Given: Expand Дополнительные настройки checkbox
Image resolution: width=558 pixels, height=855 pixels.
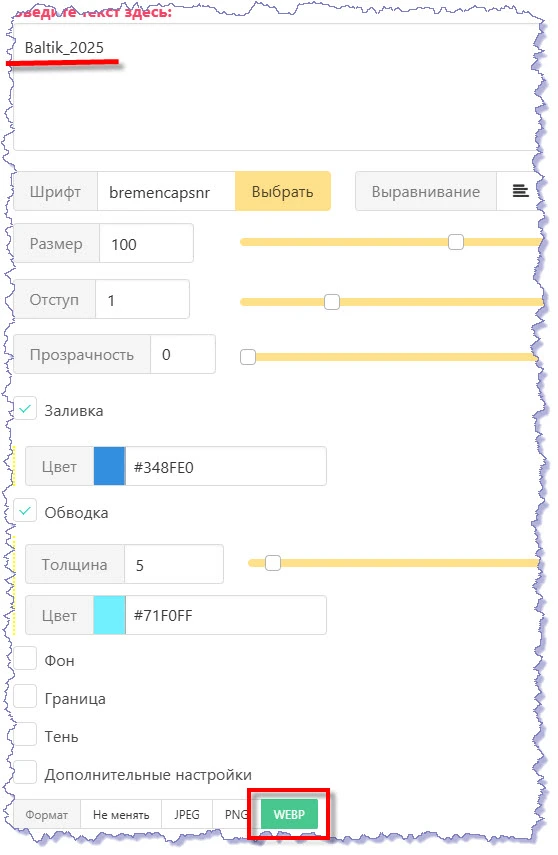Looking at the screenshot, I should 25,773.
